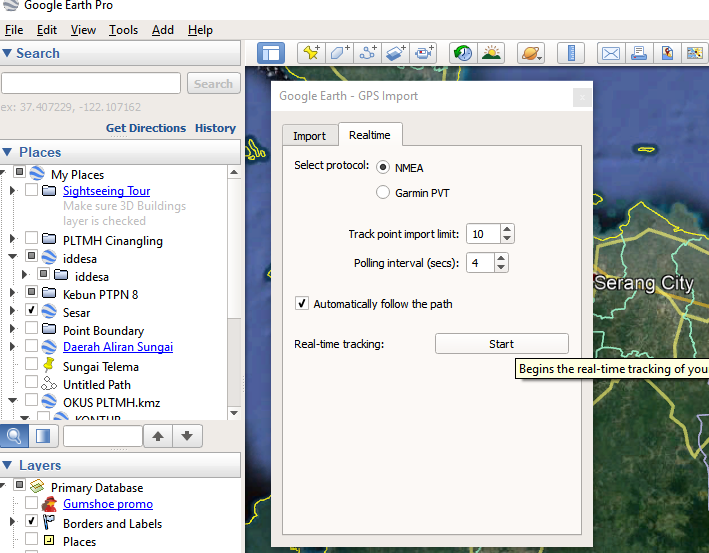Open Get Directions link
Viewport: 709px width, 553px height.
(146, 128)
